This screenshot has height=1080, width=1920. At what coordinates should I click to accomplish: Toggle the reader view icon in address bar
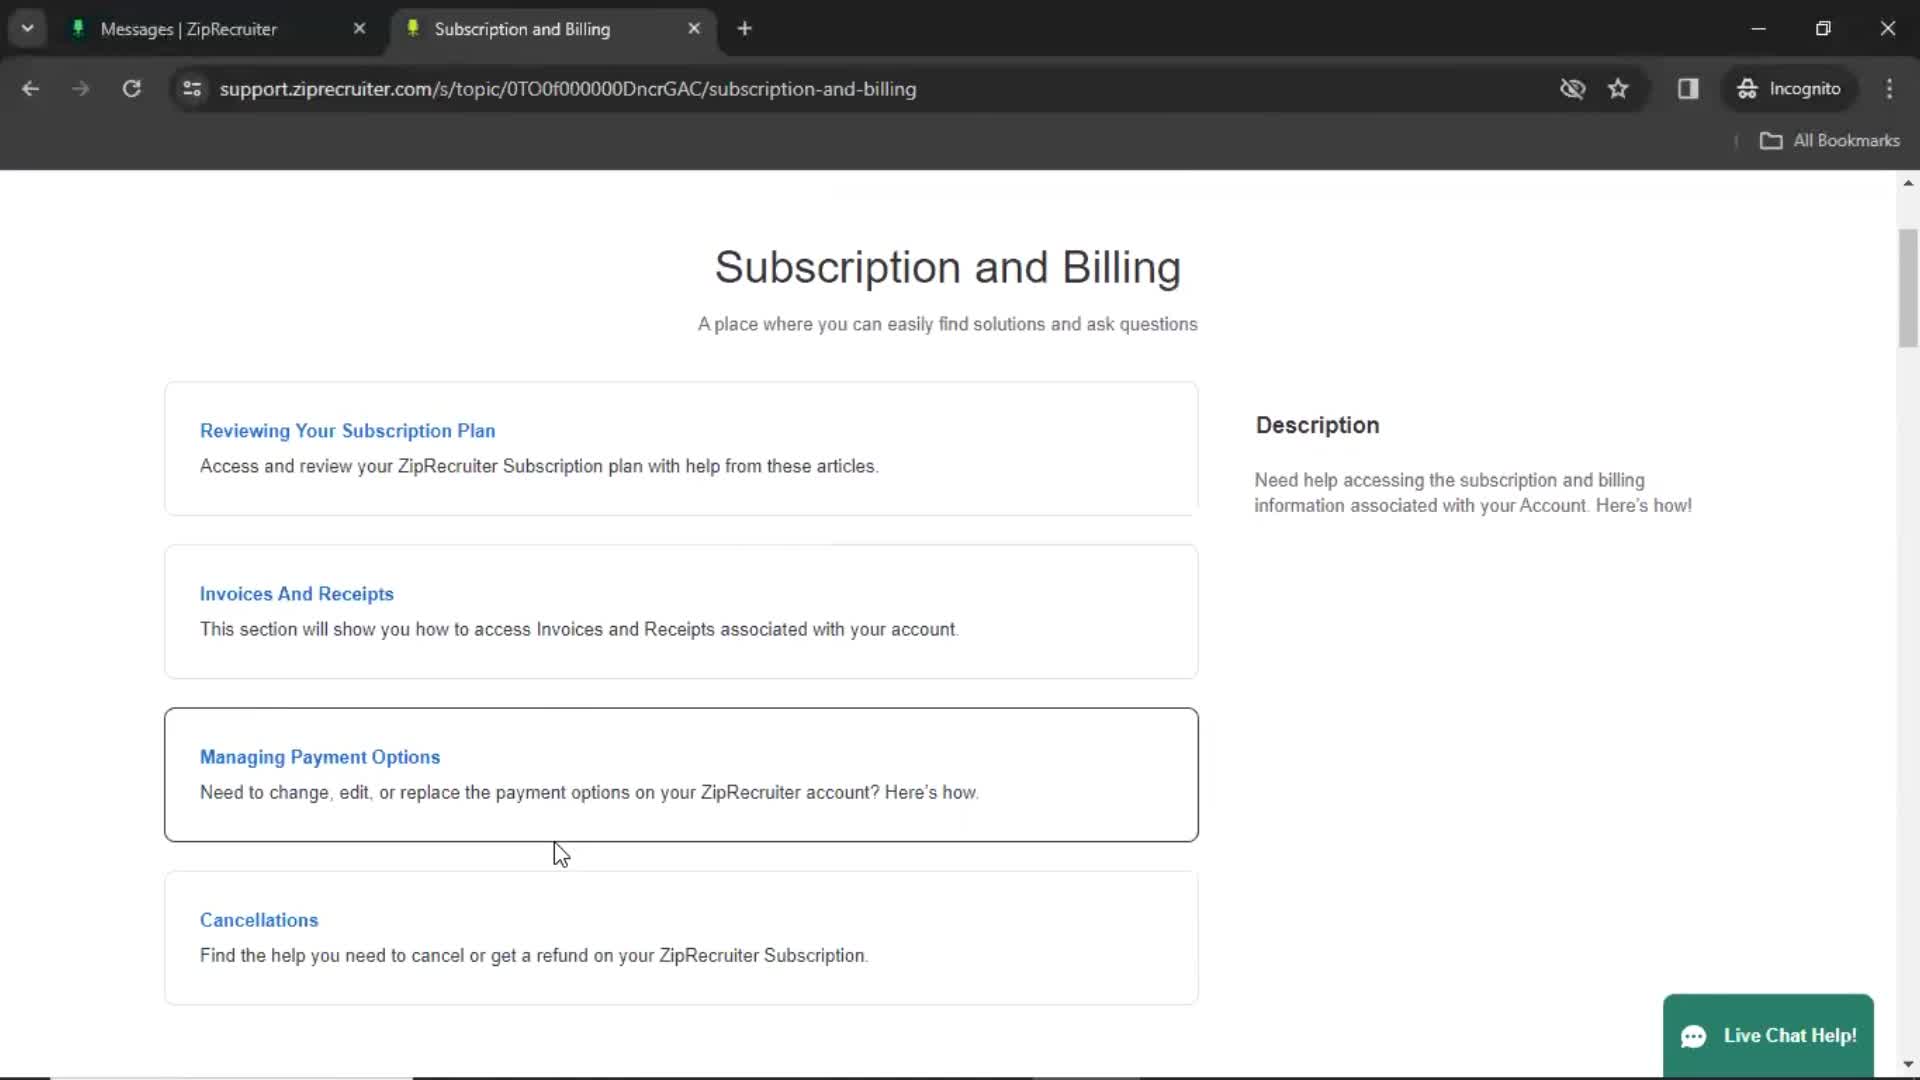click(x=1689, y=88)
